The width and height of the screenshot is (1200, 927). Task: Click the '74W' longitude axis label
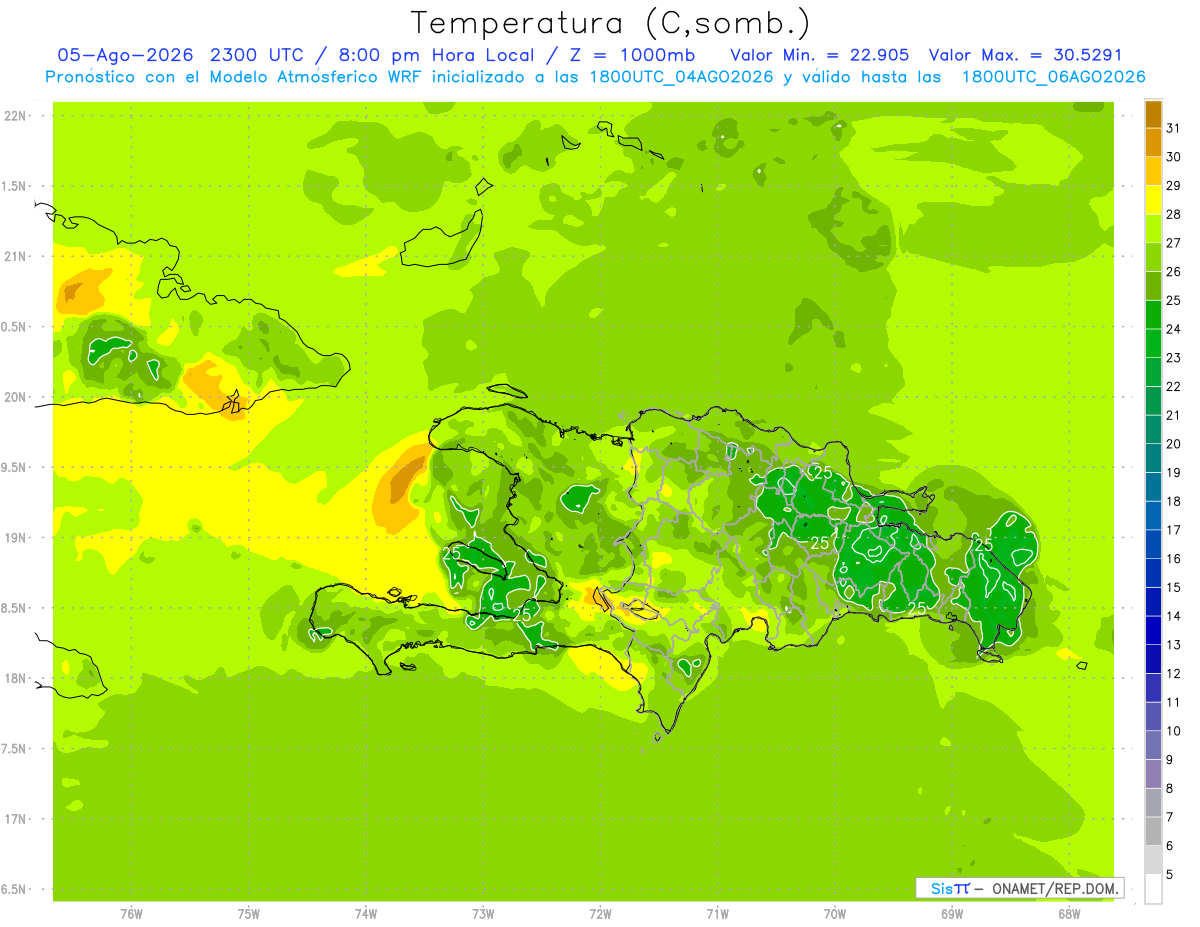(x=366, y=914)
